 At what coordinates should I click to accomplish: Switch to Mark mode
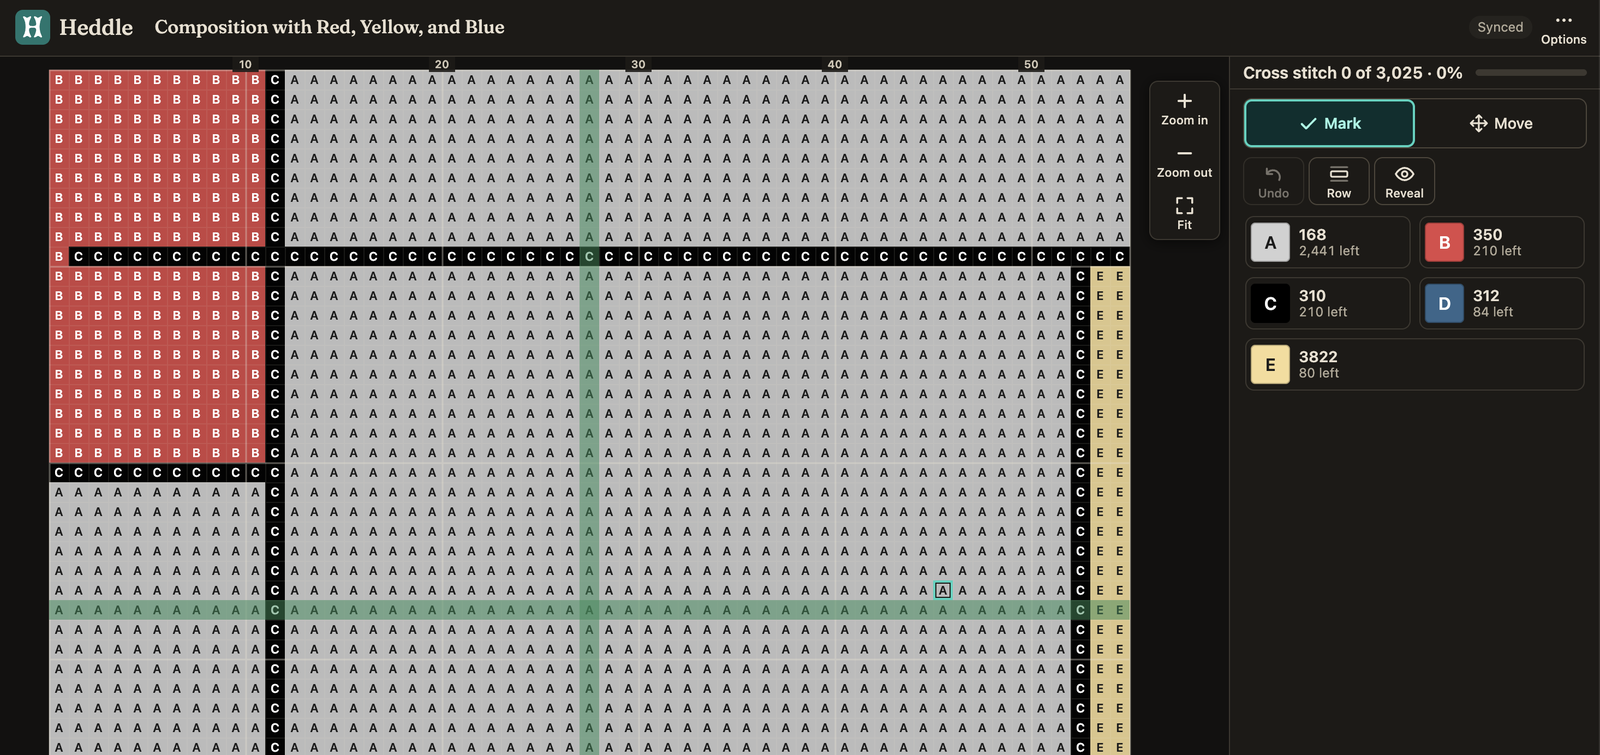point(1329,123)
